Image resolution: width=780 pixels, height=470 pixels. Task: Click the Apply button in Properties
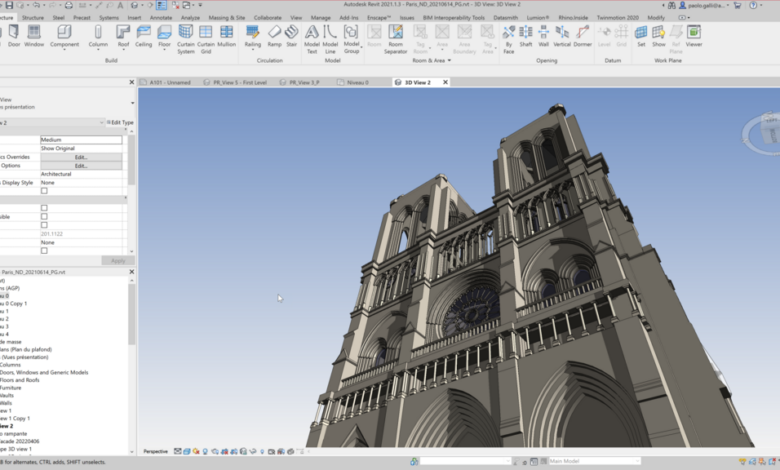pyautogui.click(x=117, y=260)
